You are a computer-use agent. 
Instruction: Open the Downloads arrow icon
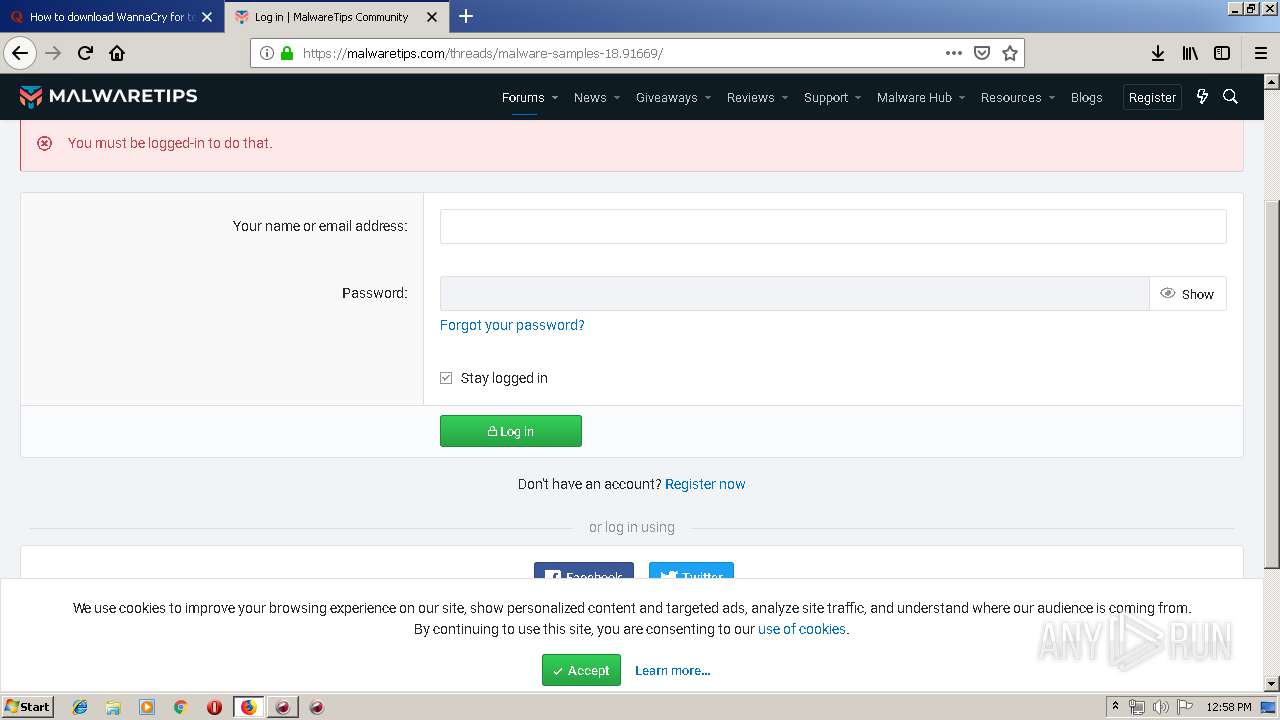1157,53
